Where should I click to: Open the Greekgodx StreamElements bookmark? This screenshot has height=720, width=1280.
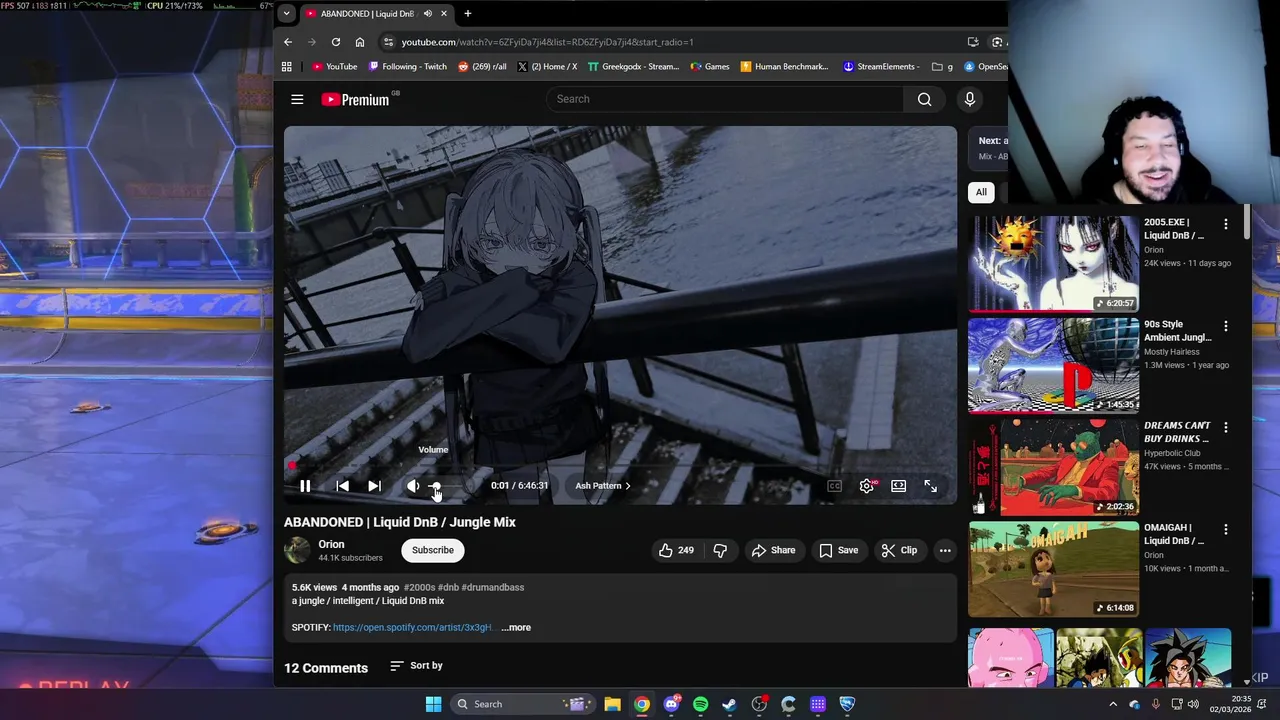[633, 67]
